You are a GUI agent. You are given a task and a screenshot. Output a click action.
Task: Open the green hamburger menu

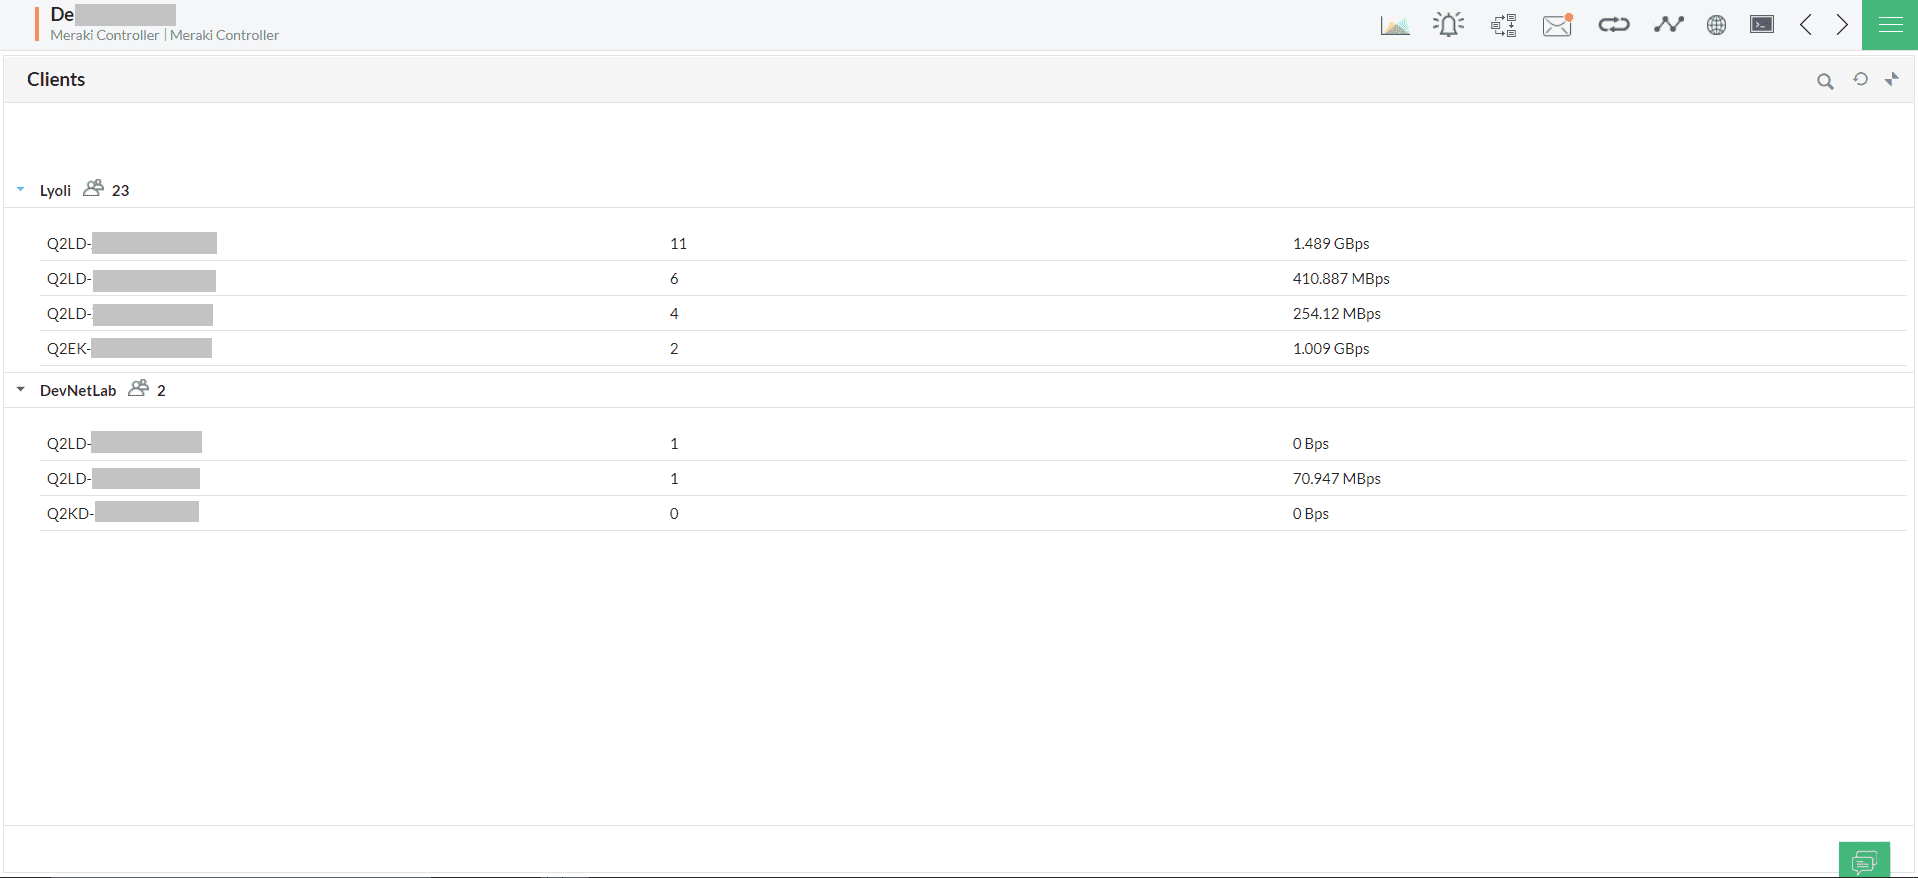pos(1890,25)
